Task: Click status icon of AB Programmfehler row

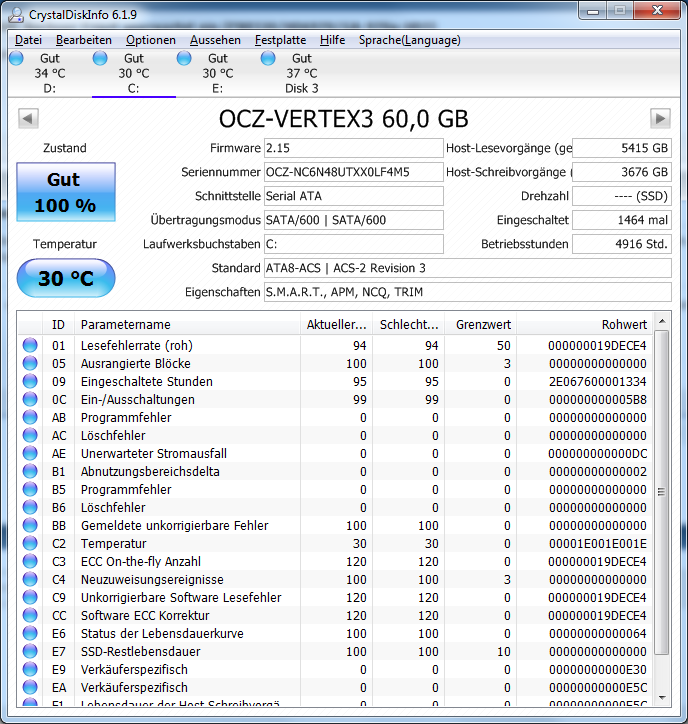Action: pyautogui.click(x=30, y=417)
